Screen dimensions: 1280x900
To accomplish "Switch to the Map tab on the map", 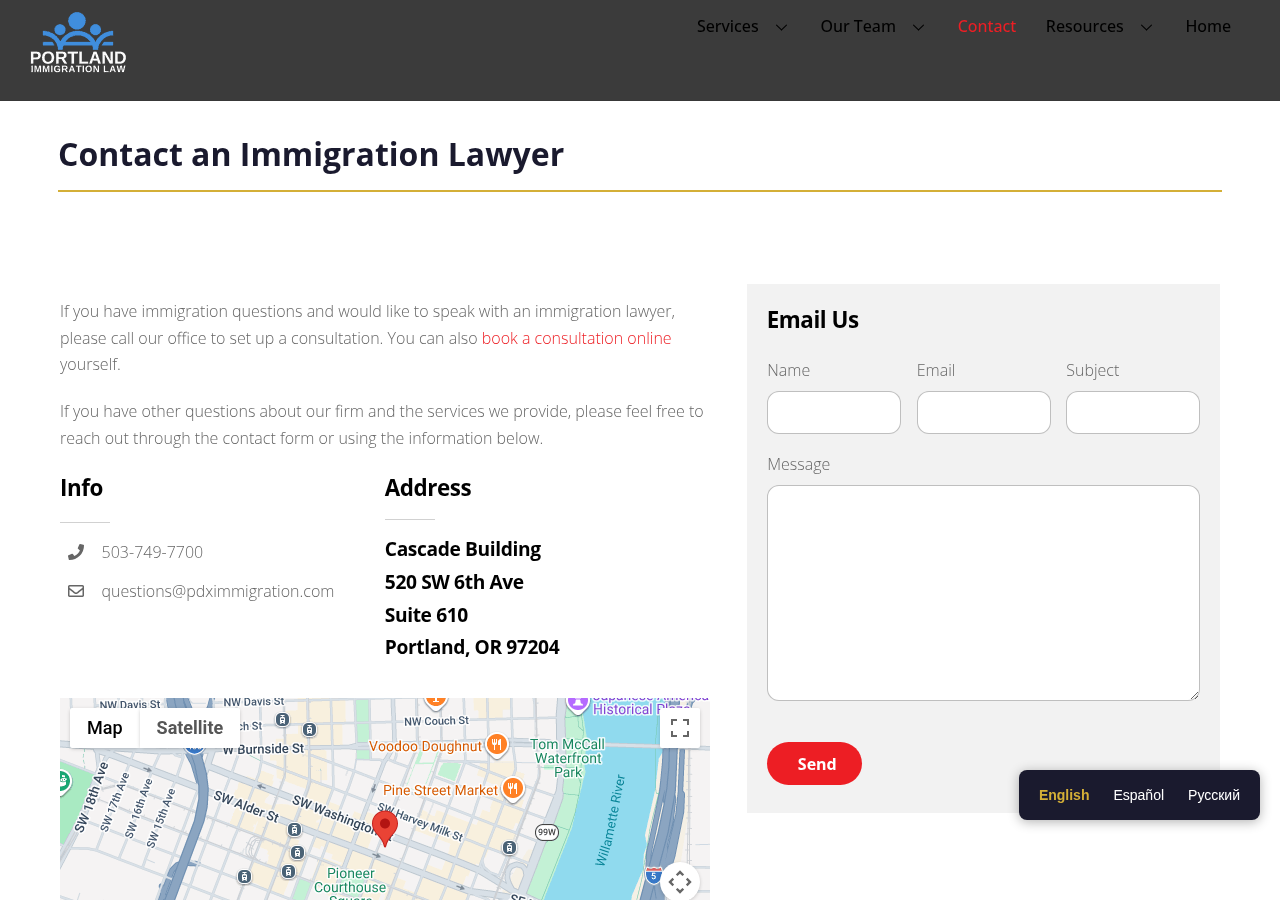I will pyautogui.click(x=103, y=726).
